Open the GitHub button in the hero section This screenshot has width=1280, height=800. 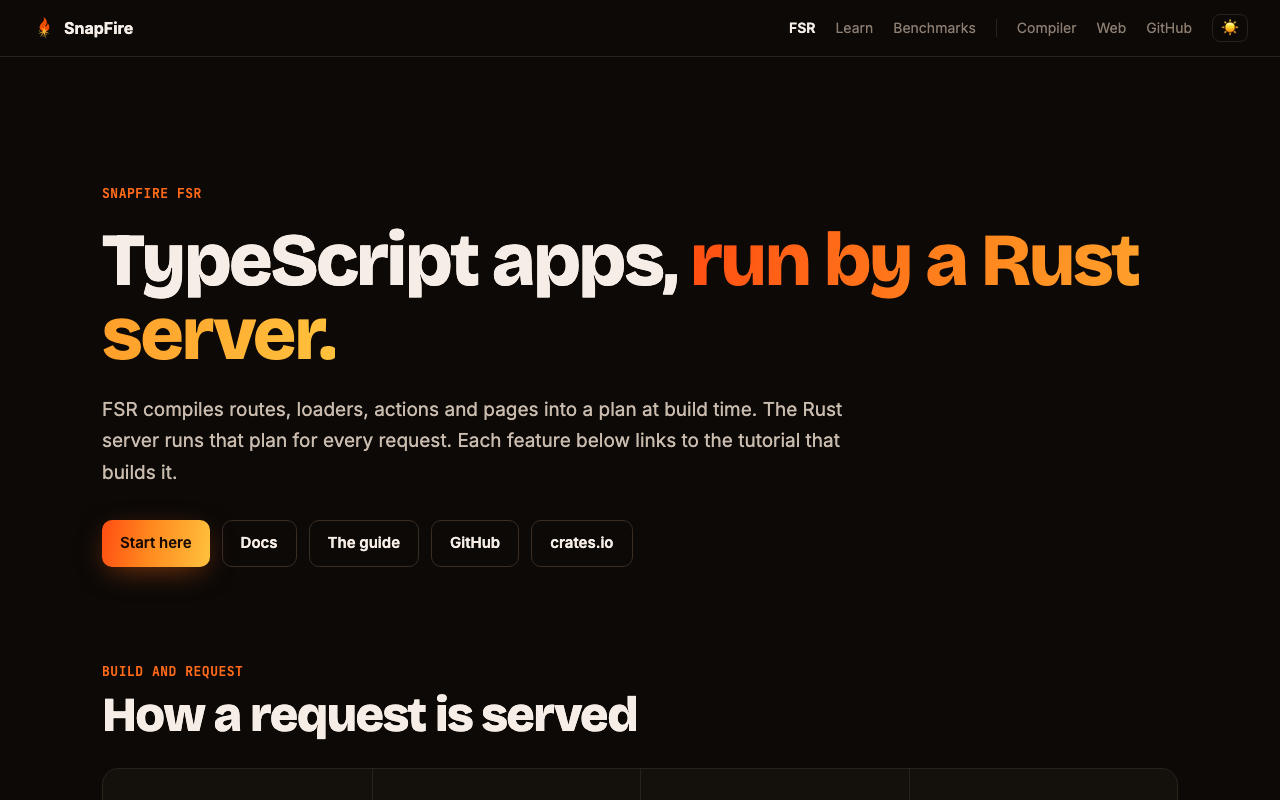click(475, 543)
